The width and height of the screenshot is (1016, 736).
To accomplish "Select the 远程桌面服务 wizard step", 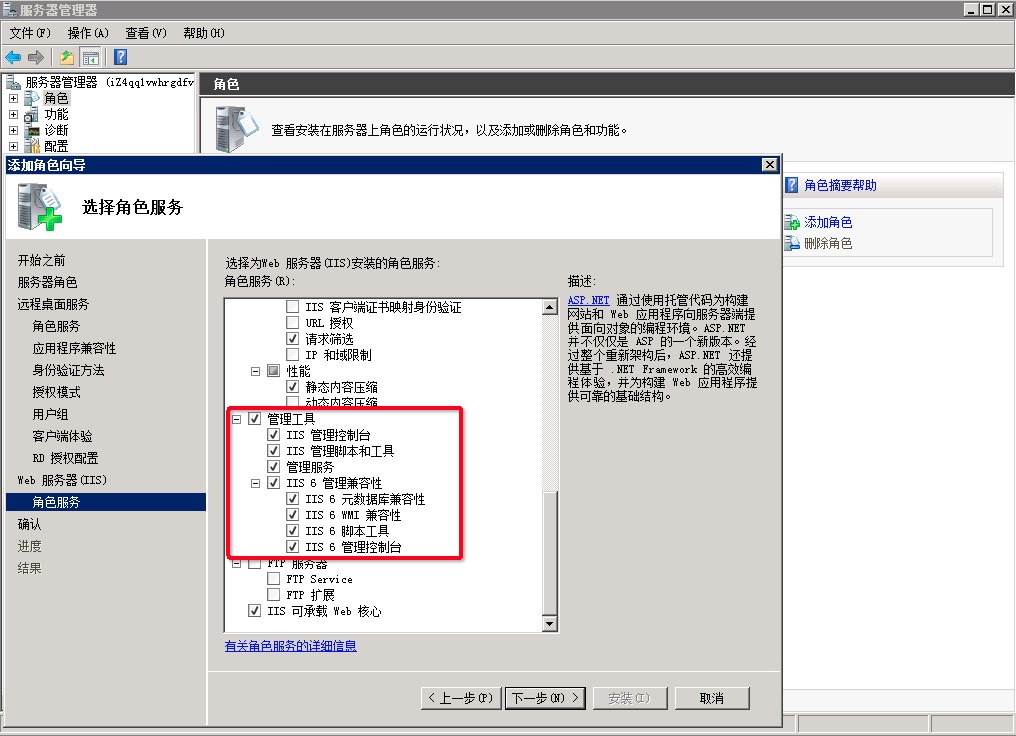I will pos(53,305).
